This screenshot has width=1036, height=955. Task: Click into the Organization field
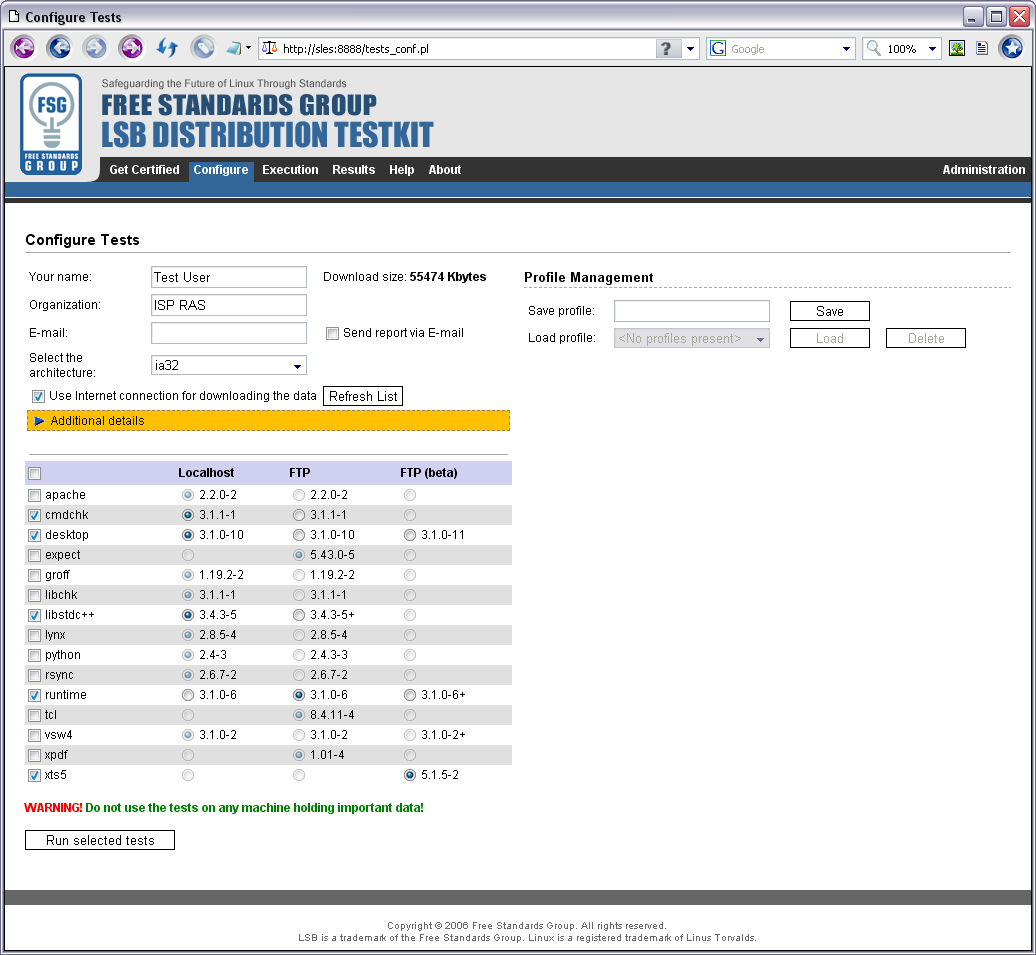click(229, 305)
